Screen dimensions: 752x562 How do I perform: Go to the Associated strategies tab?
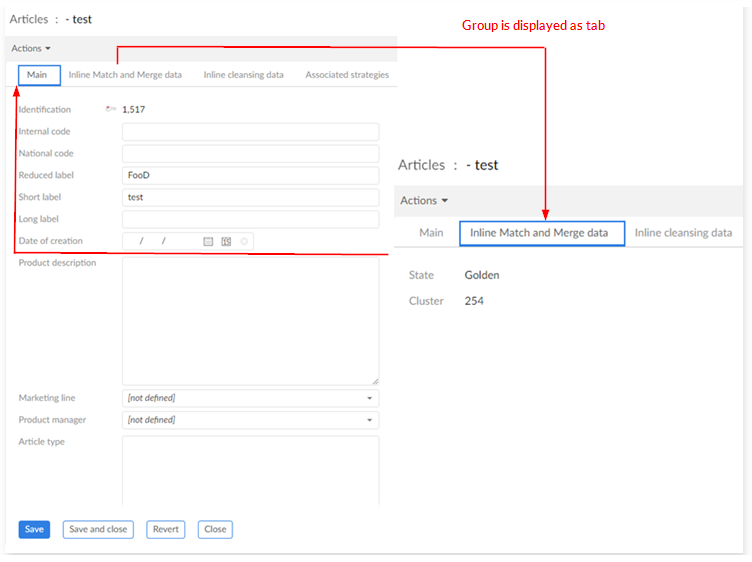[x=347, y=75]
